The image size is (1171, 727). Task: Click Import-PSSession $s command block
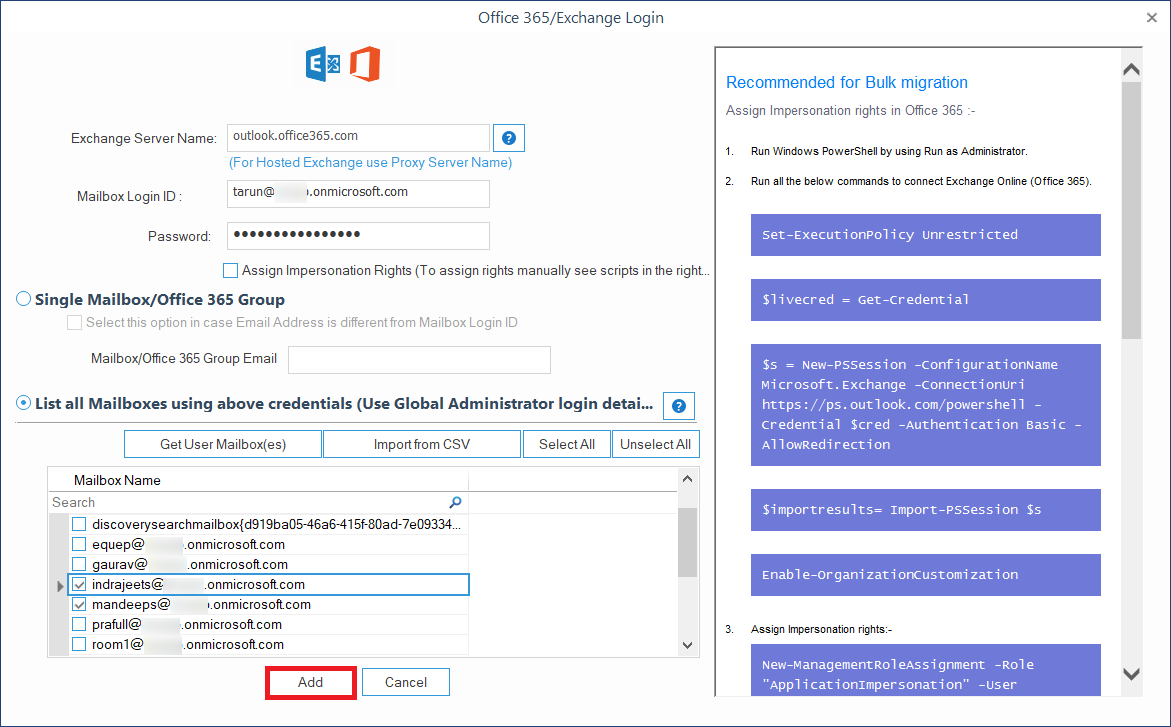925,510
